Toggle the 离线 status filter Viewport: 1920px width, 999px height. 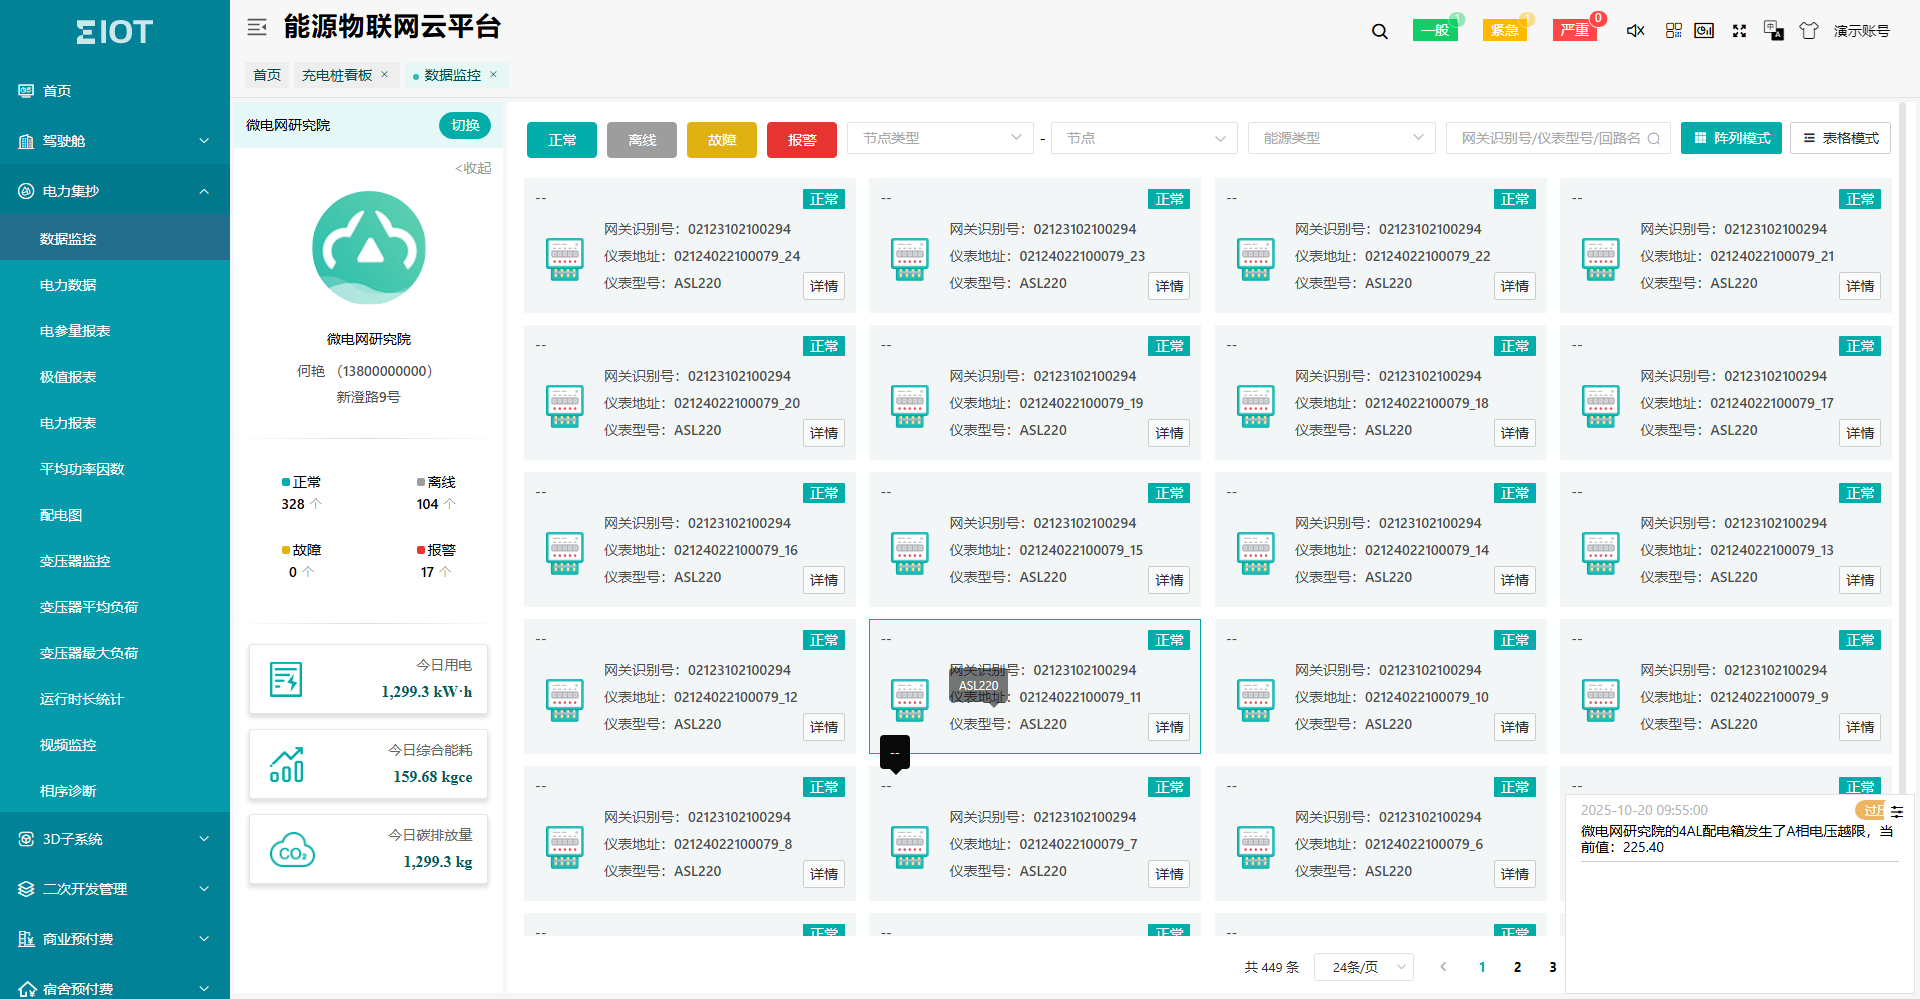coord(642,140)
